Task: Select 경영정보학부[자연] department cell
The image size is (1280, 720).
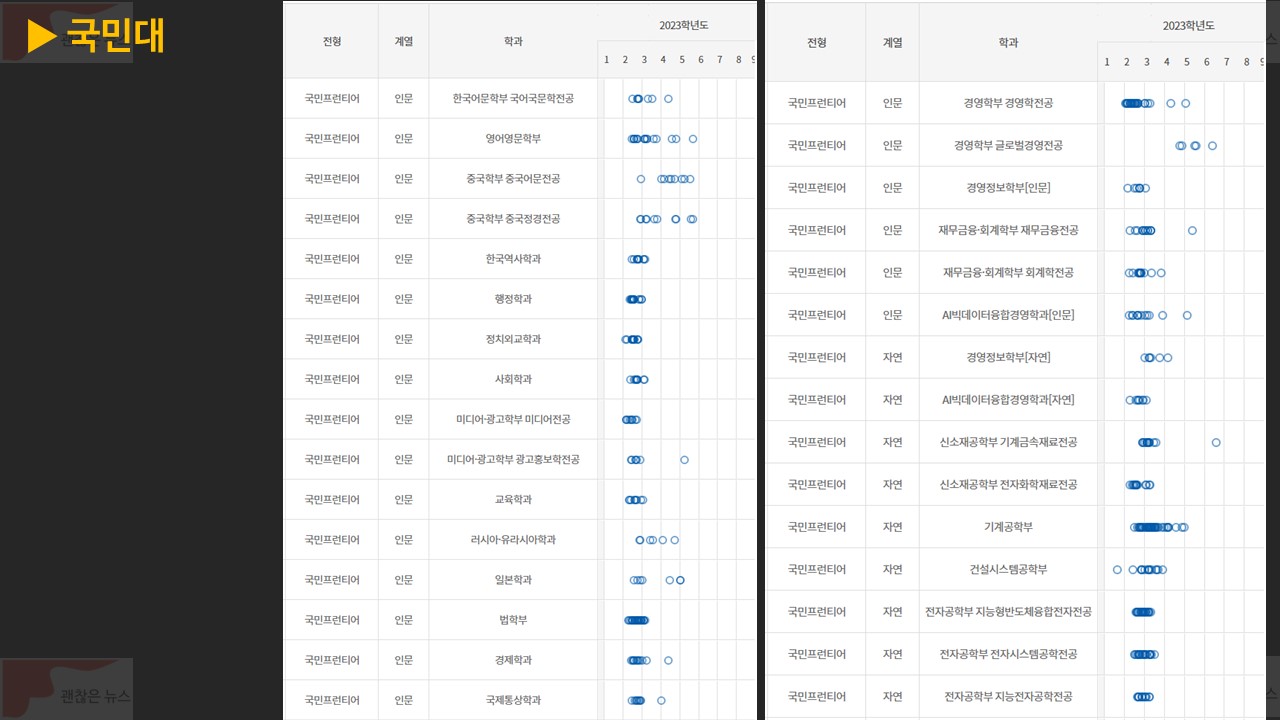Action: tap(1008, 357)
